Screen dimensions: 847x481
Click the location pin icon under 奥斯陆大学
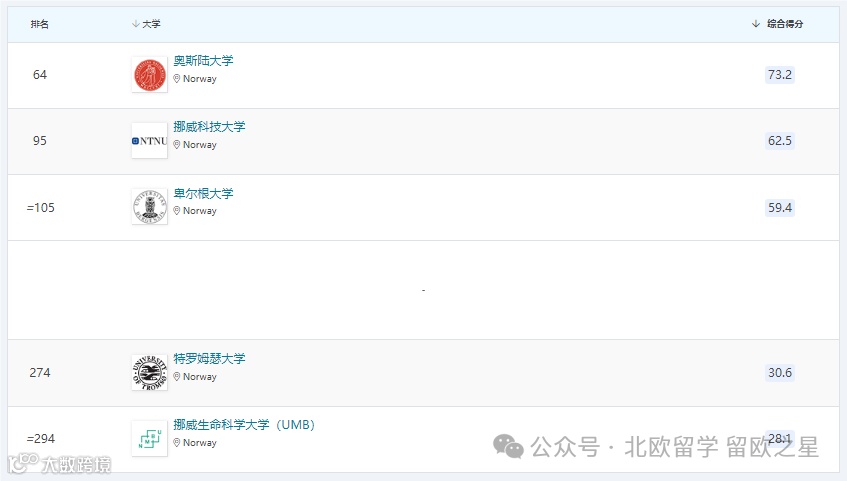(177, 79)
